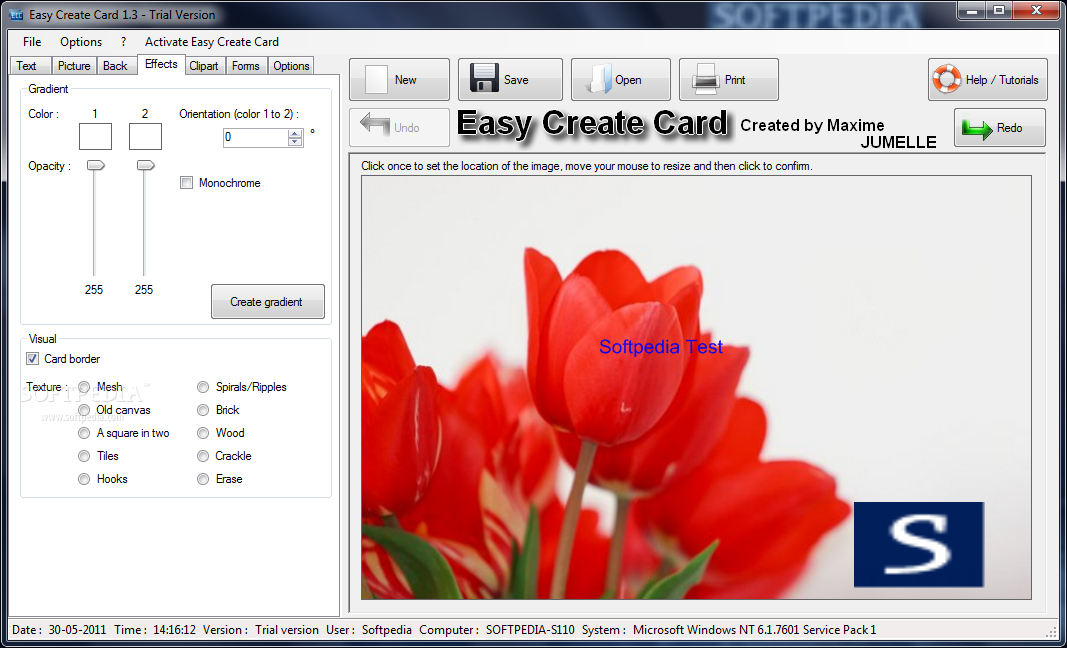Switch to the Back tab

click(115, 65)
